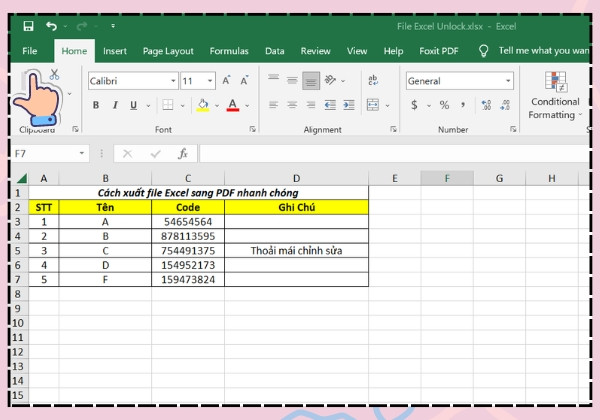Click the Percent Style icon
Screen dimensions: 600x420
(444, 105)
